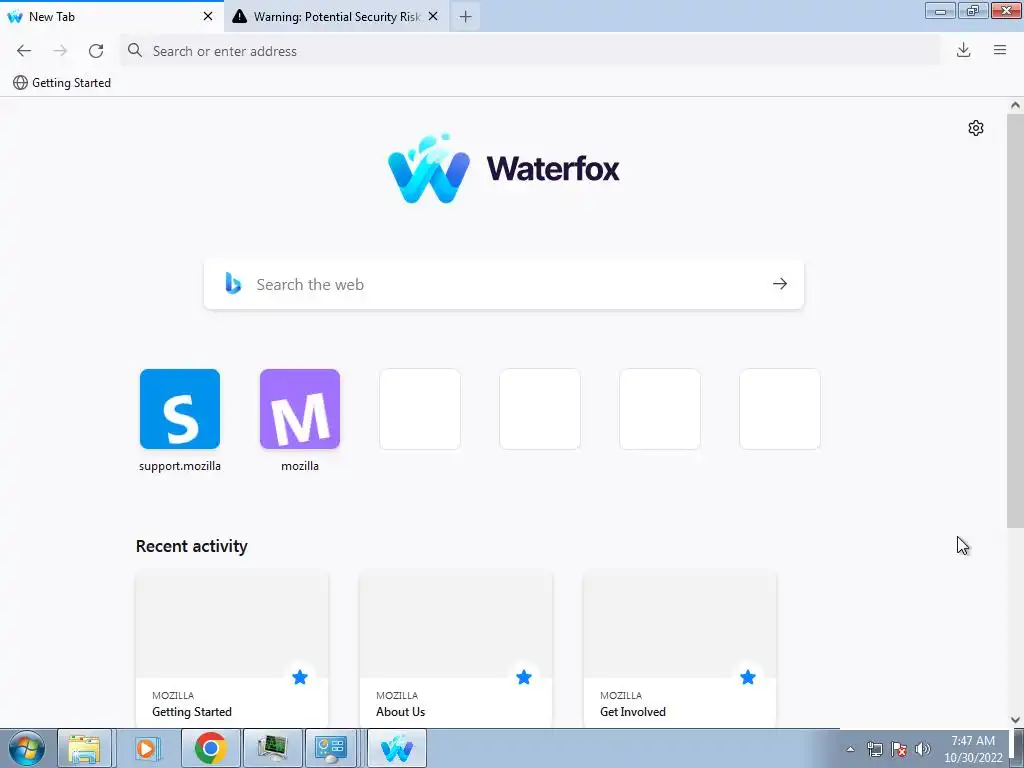Submit search with the arrow button
The height and width of the screenshot is (768, 1024).
point(780,284)
